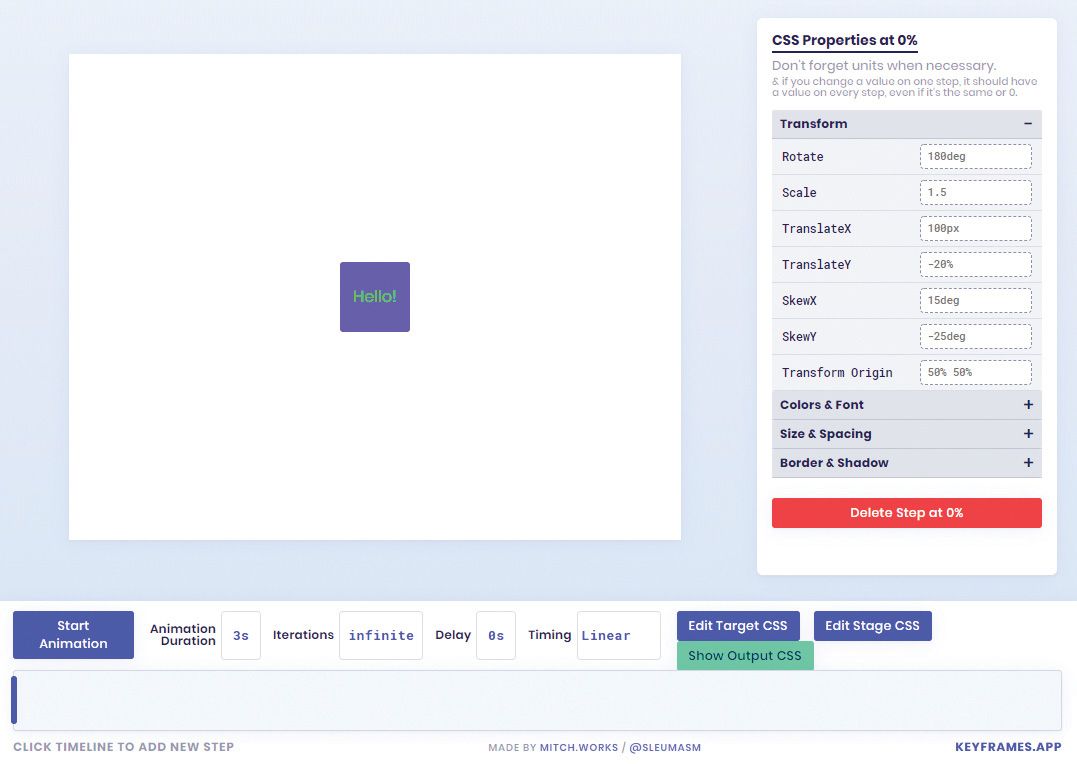Edit the Transform Origin value
The width and height of the screenshot is (1077, 764).
tap(975, 372)
